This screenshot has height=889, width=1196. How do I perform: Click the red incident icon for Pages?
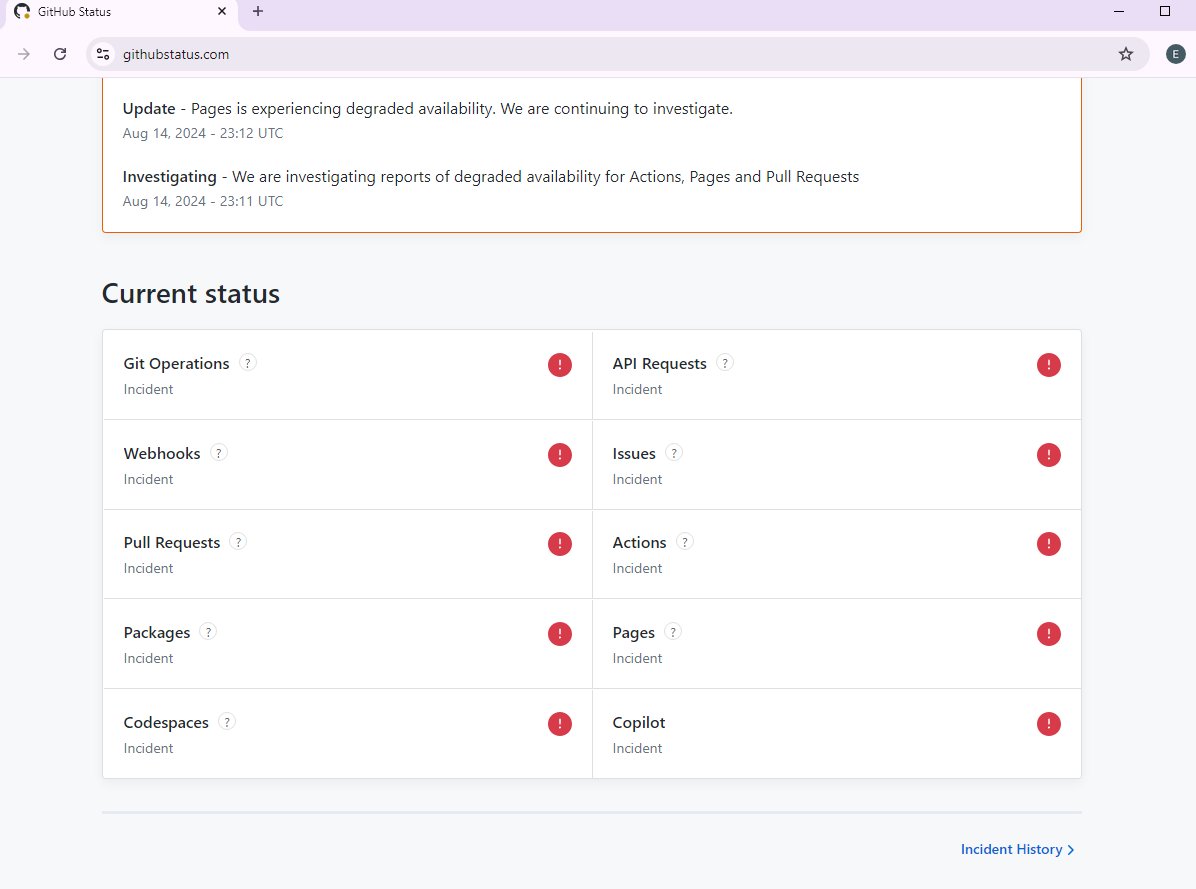pos(1049,634)
